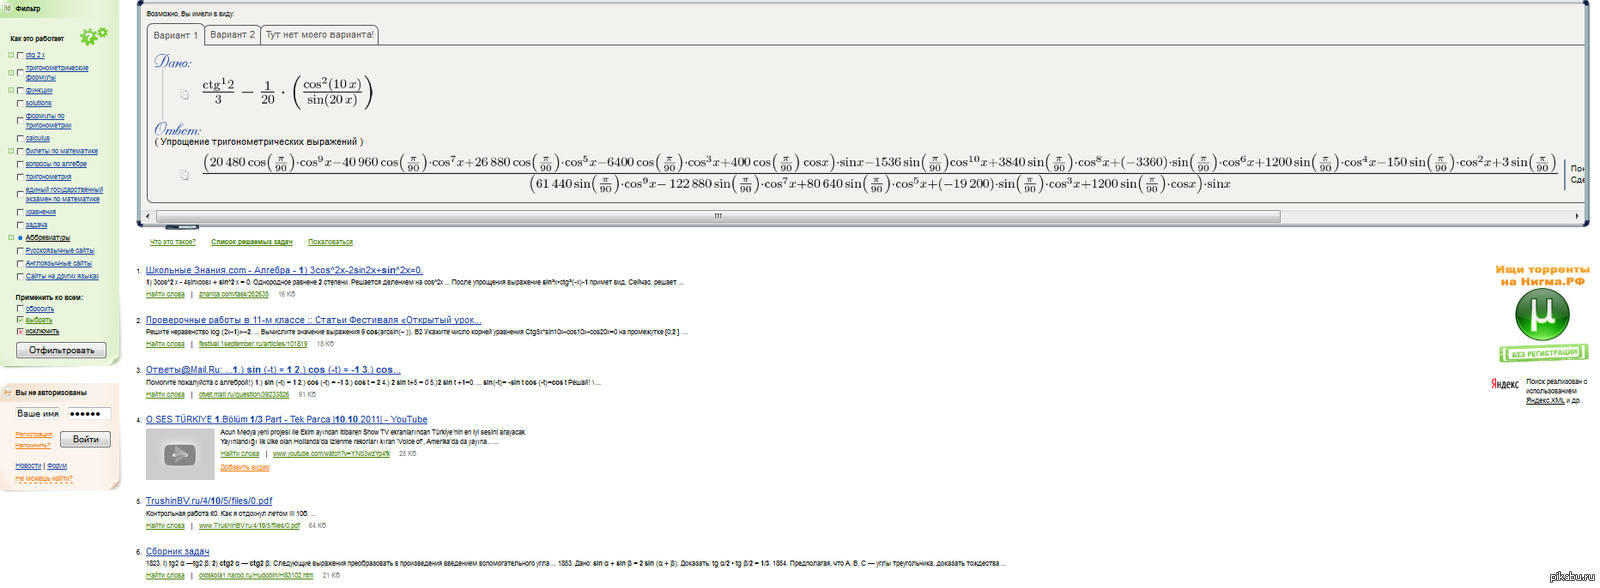The image size is (1600, 588).
Task: Open the 'Новости' link
Action: click(x=28, y=466)
